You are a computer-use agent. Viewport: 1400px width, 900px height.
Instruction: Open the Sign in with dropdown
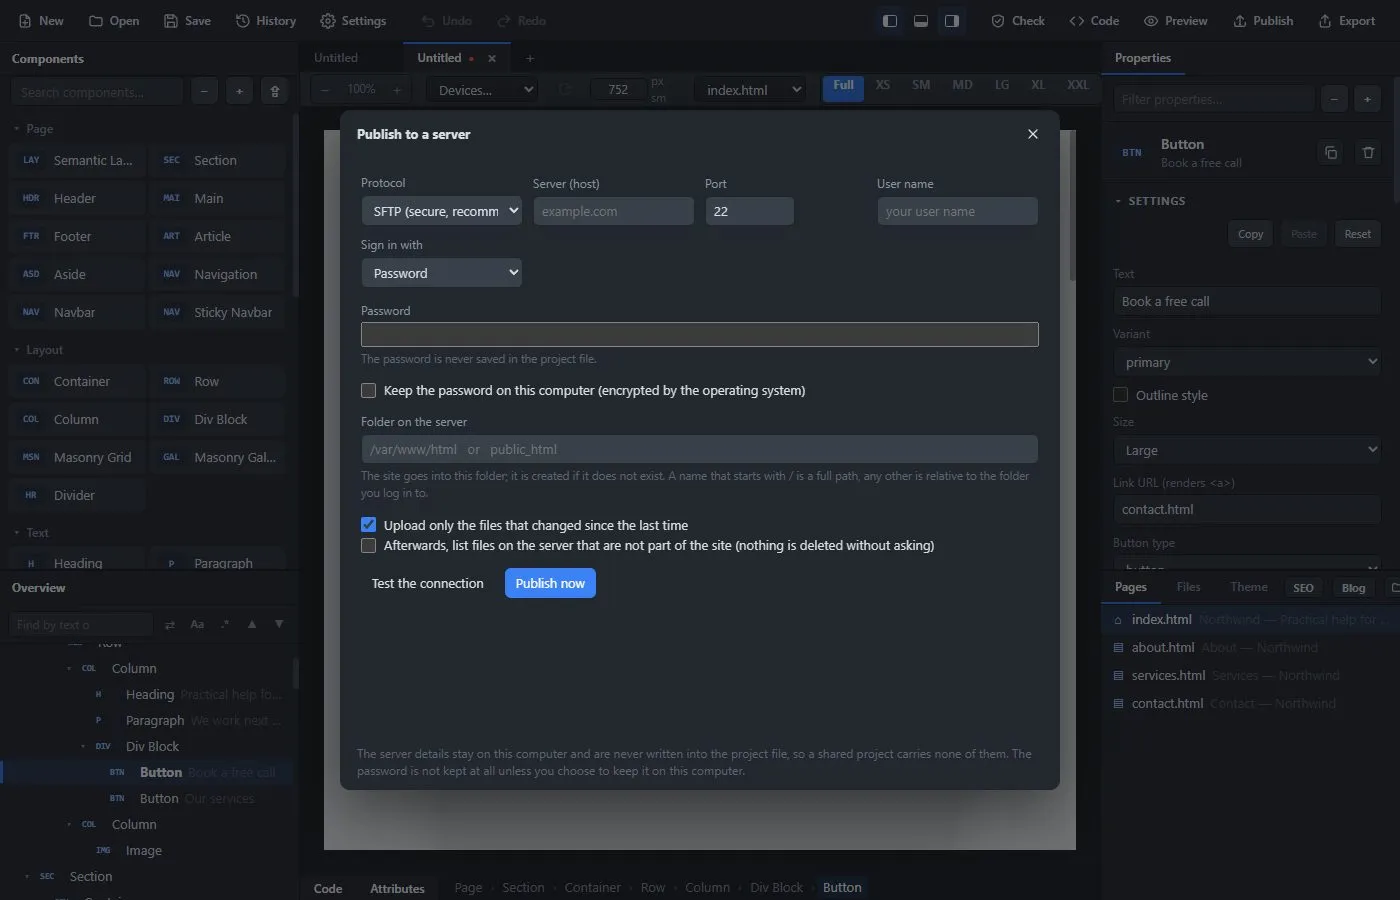[441, 273]
